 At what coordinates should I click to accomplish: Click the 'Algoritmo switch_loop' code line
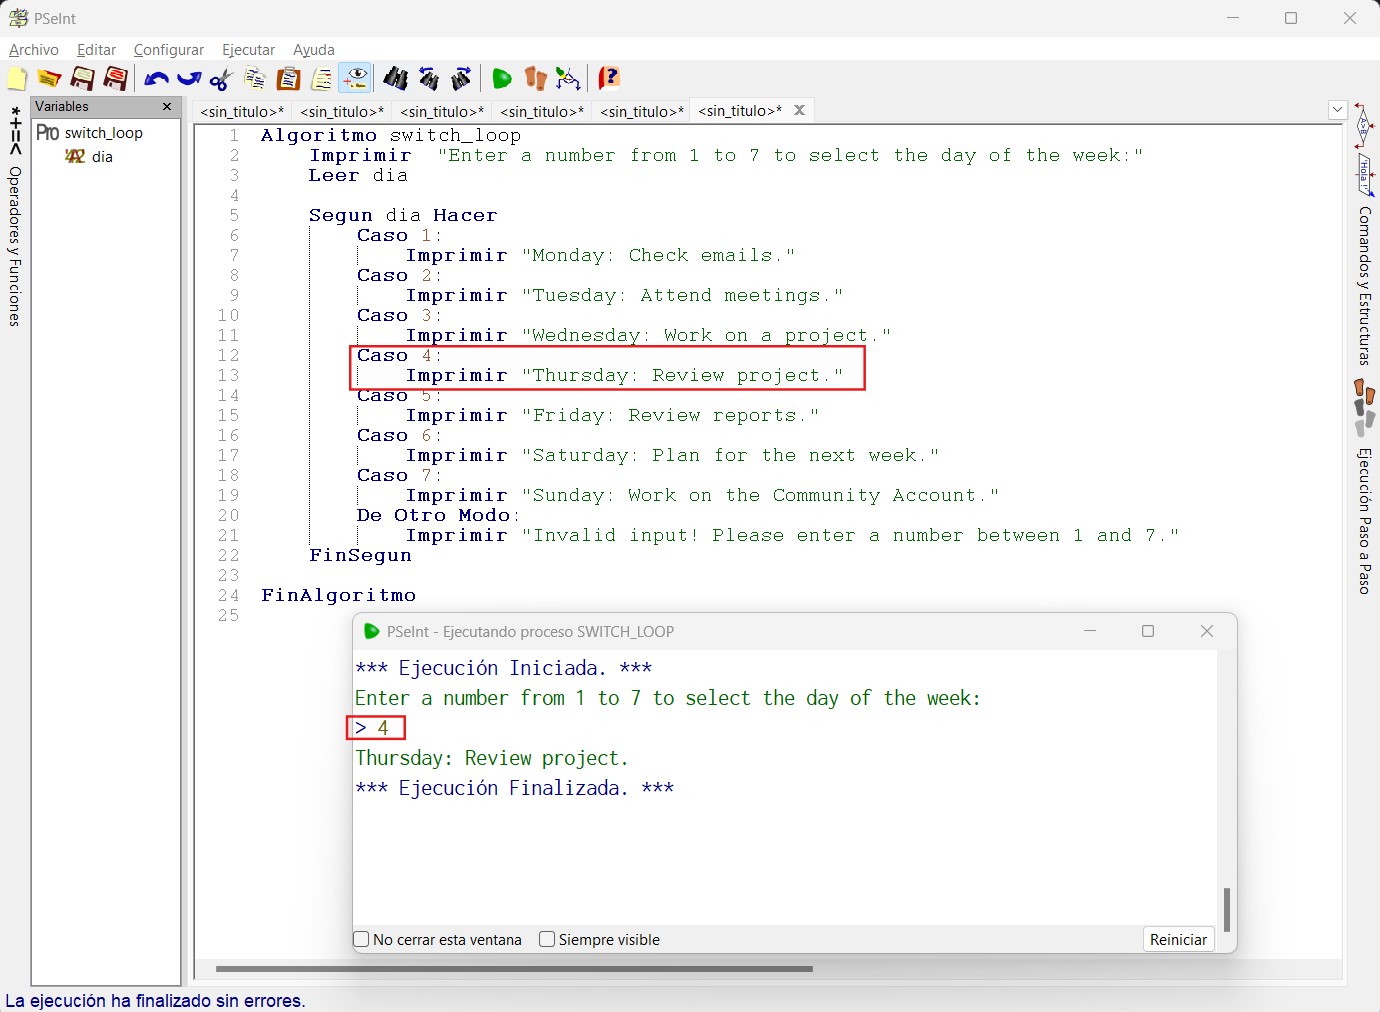pos(391,135)
